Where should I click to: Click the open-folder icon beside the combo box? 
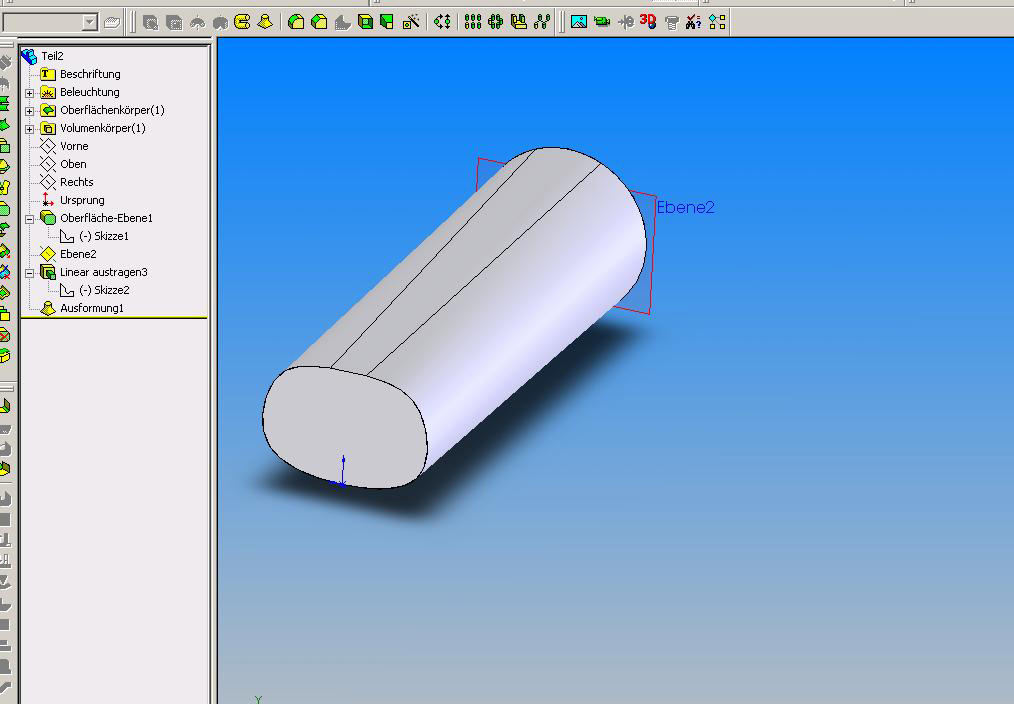tap(112, 23)
